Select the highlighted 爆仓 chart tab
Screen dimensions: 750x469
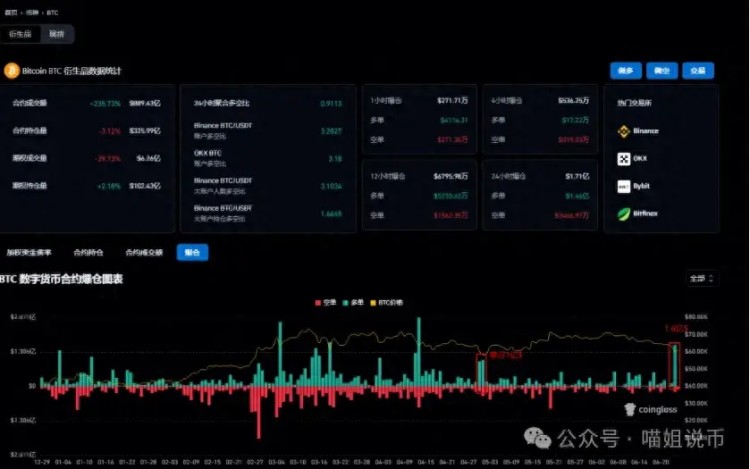point(192,252)
